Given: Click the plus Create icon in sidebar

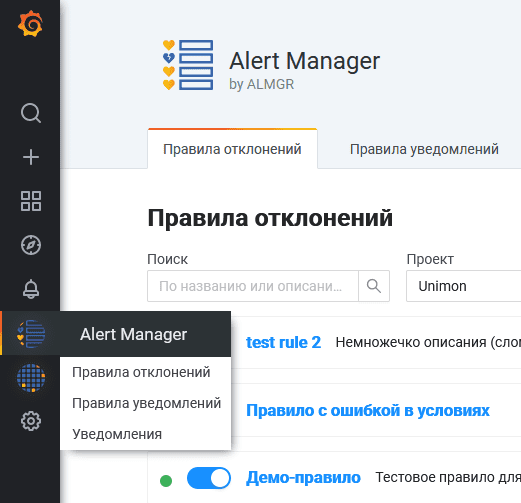Looking at the screenshot, I should point(31,157).
